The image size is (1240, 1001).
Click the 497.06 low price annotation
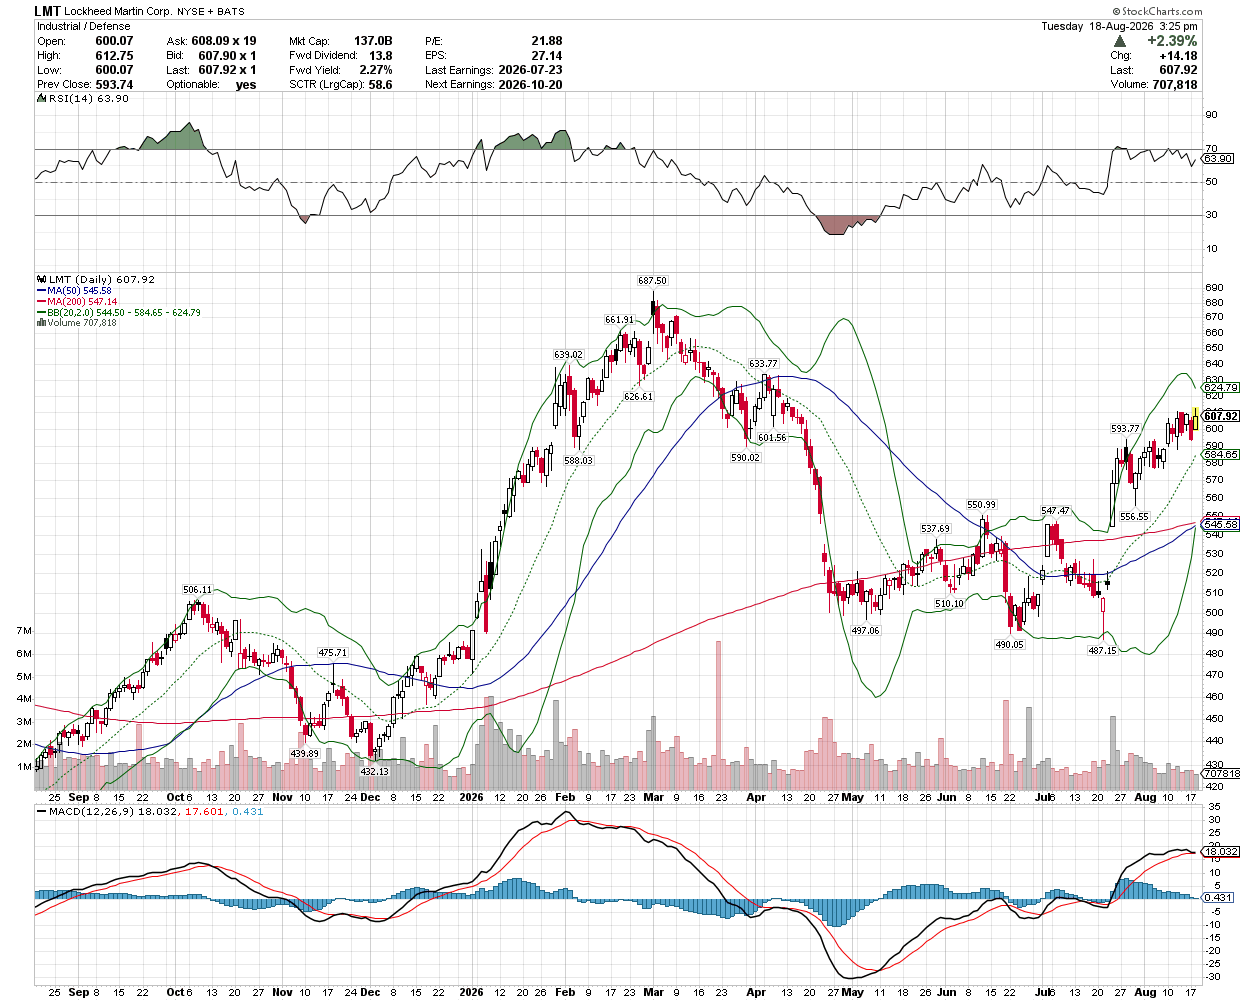coord(865,631)
